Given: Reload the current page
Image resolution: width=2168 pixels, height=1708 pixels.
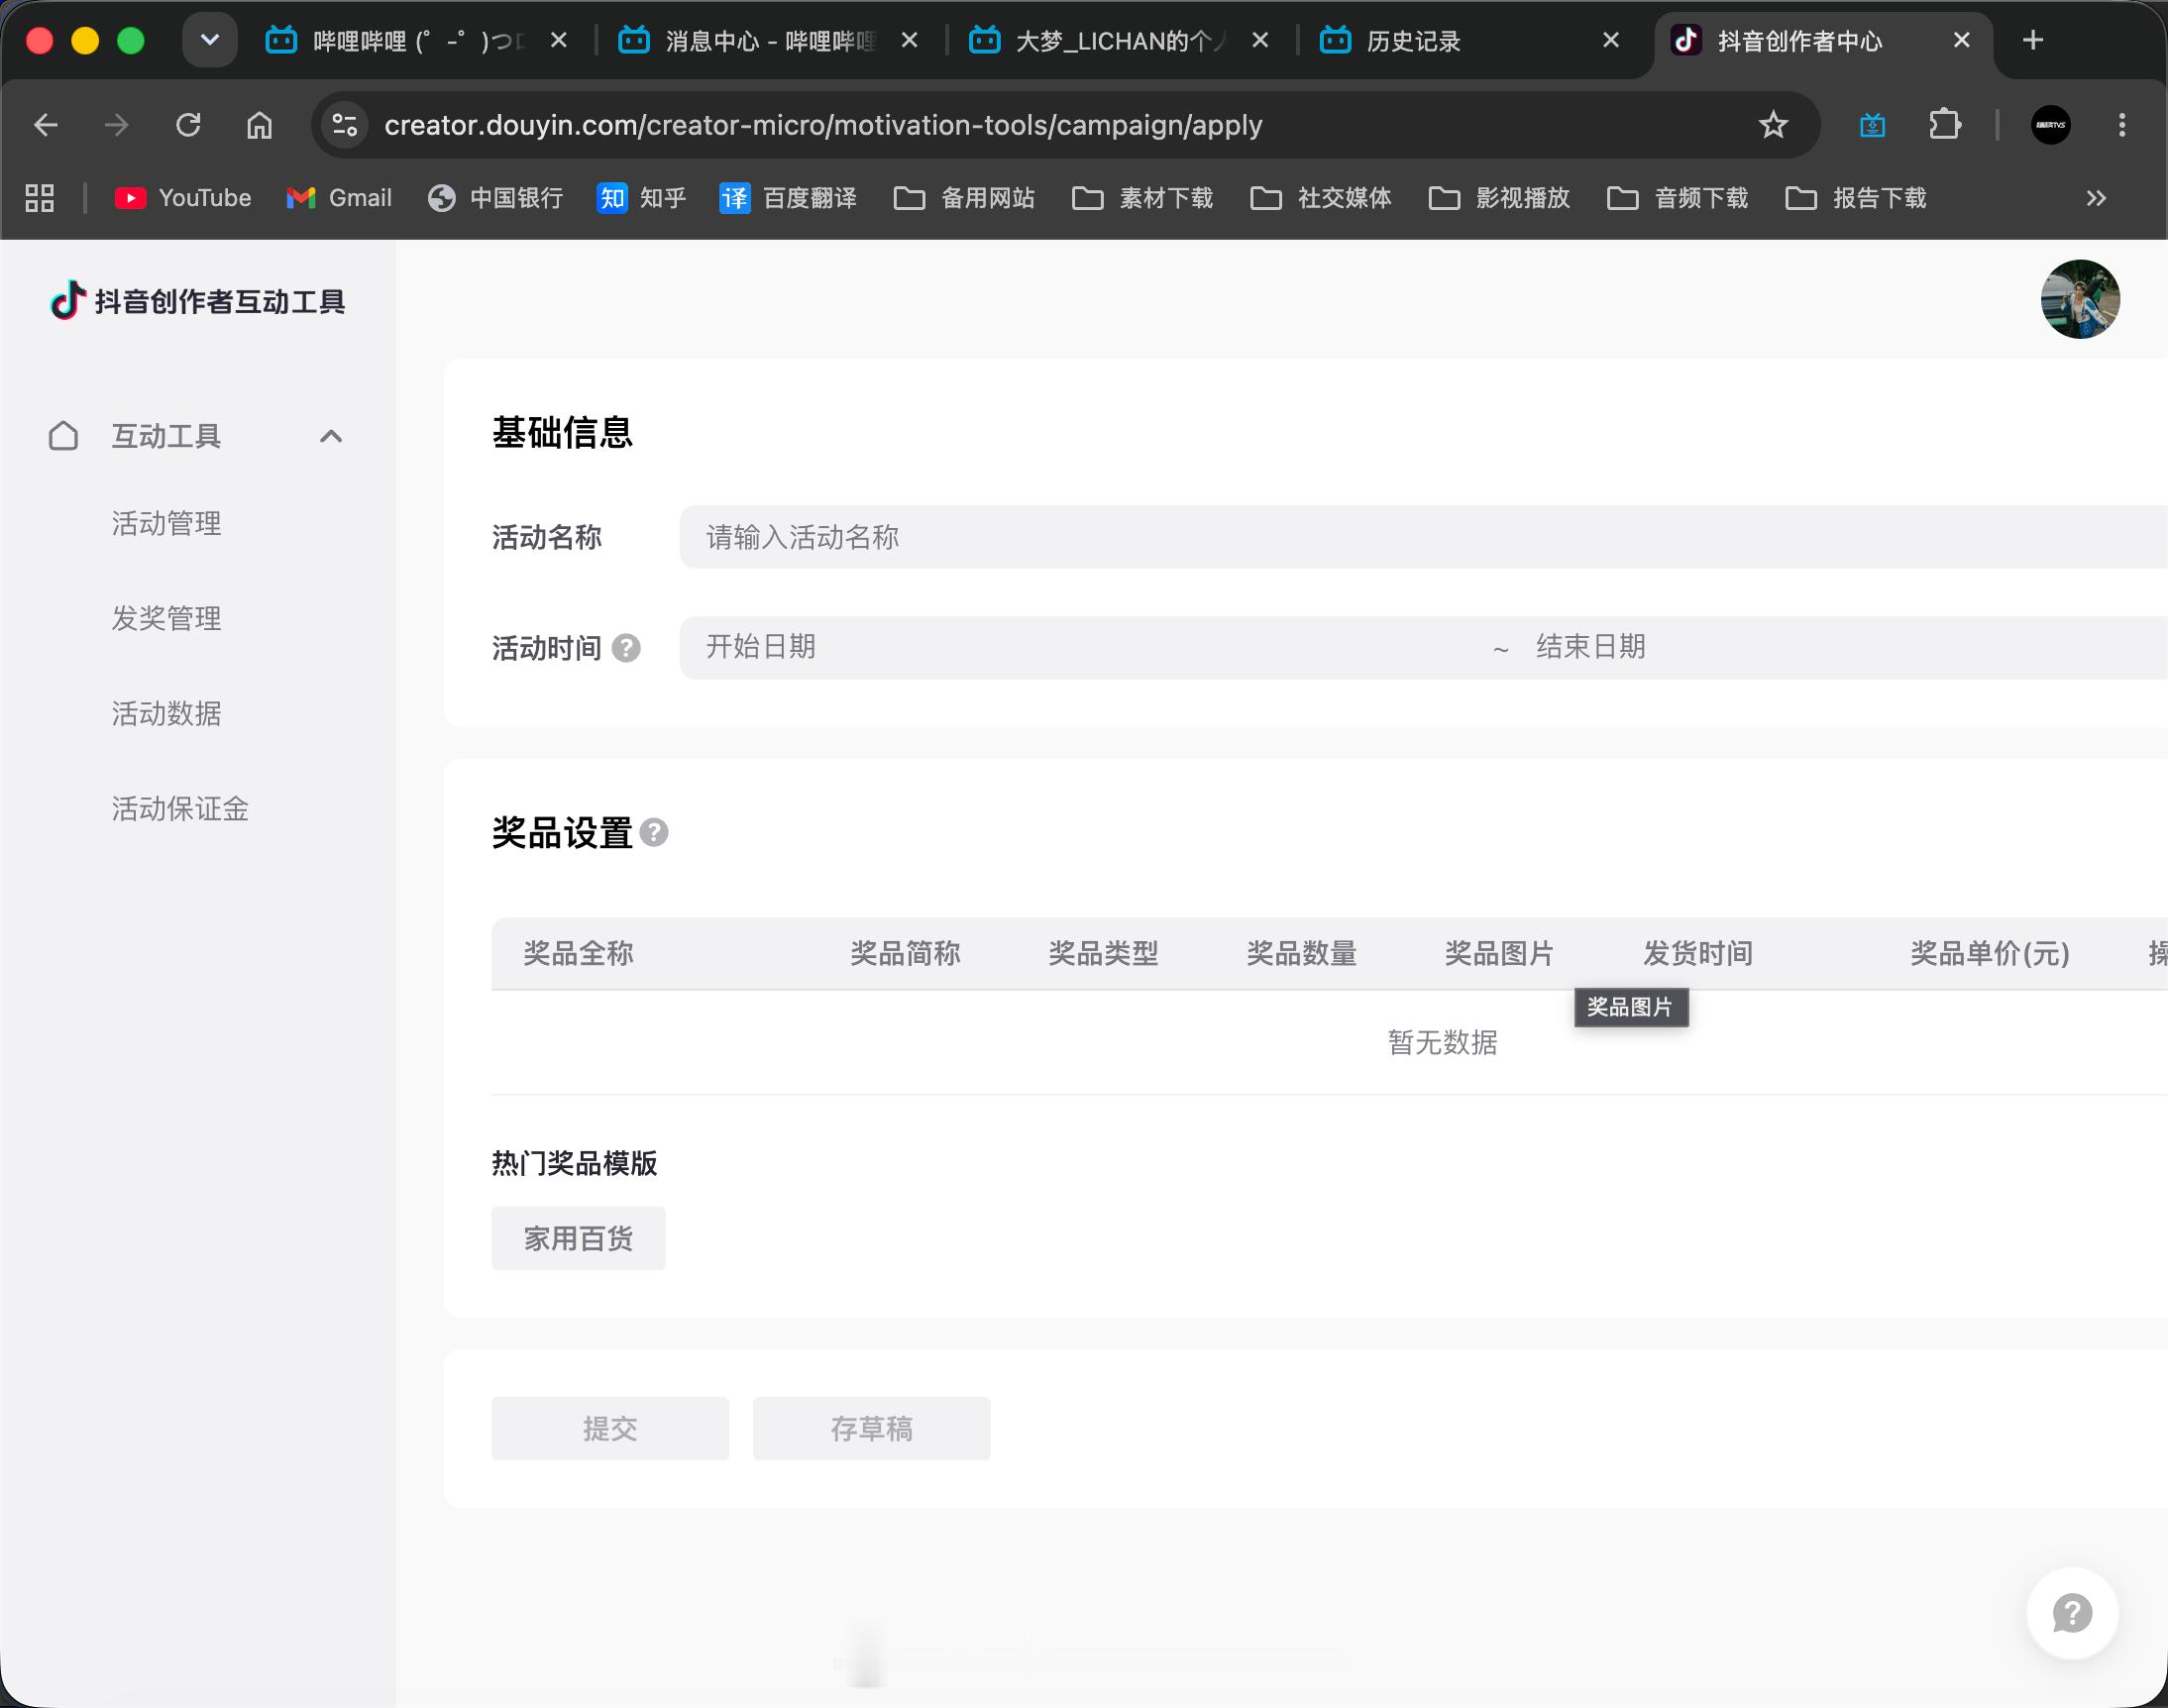Looking at the screenshot, I should (188, 125).
